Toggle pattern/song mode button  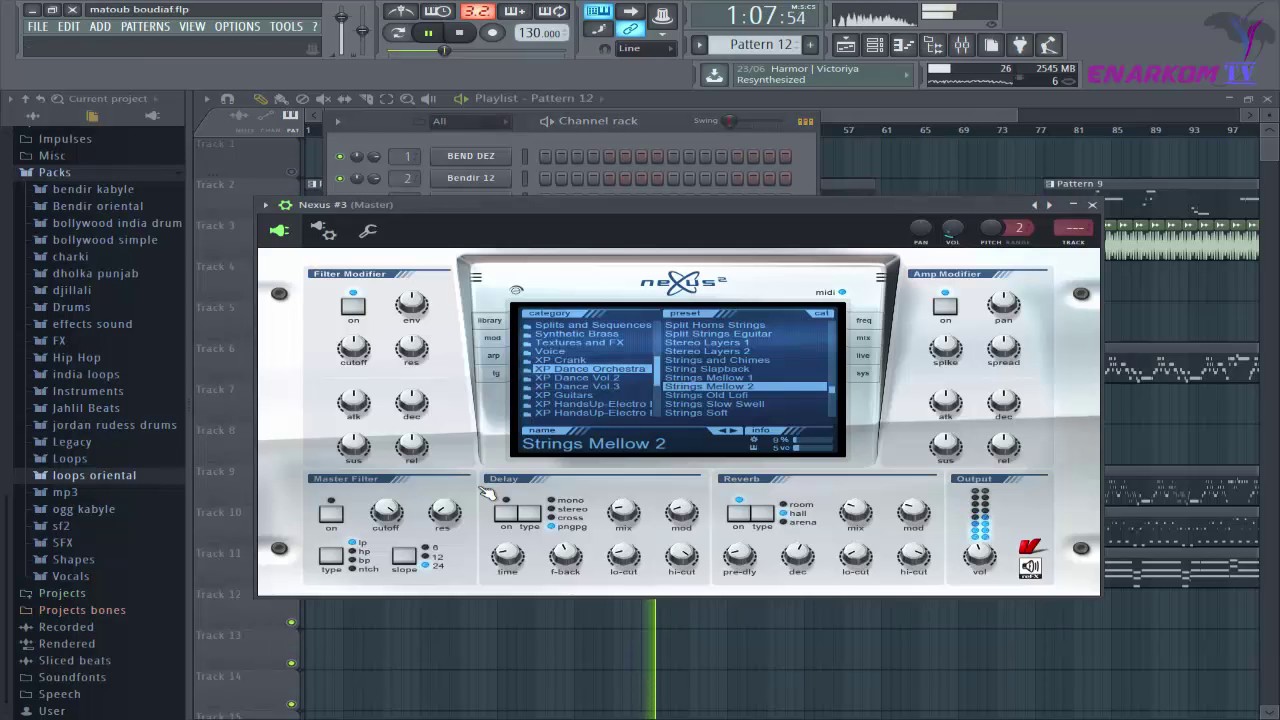[x=398, y=33]
